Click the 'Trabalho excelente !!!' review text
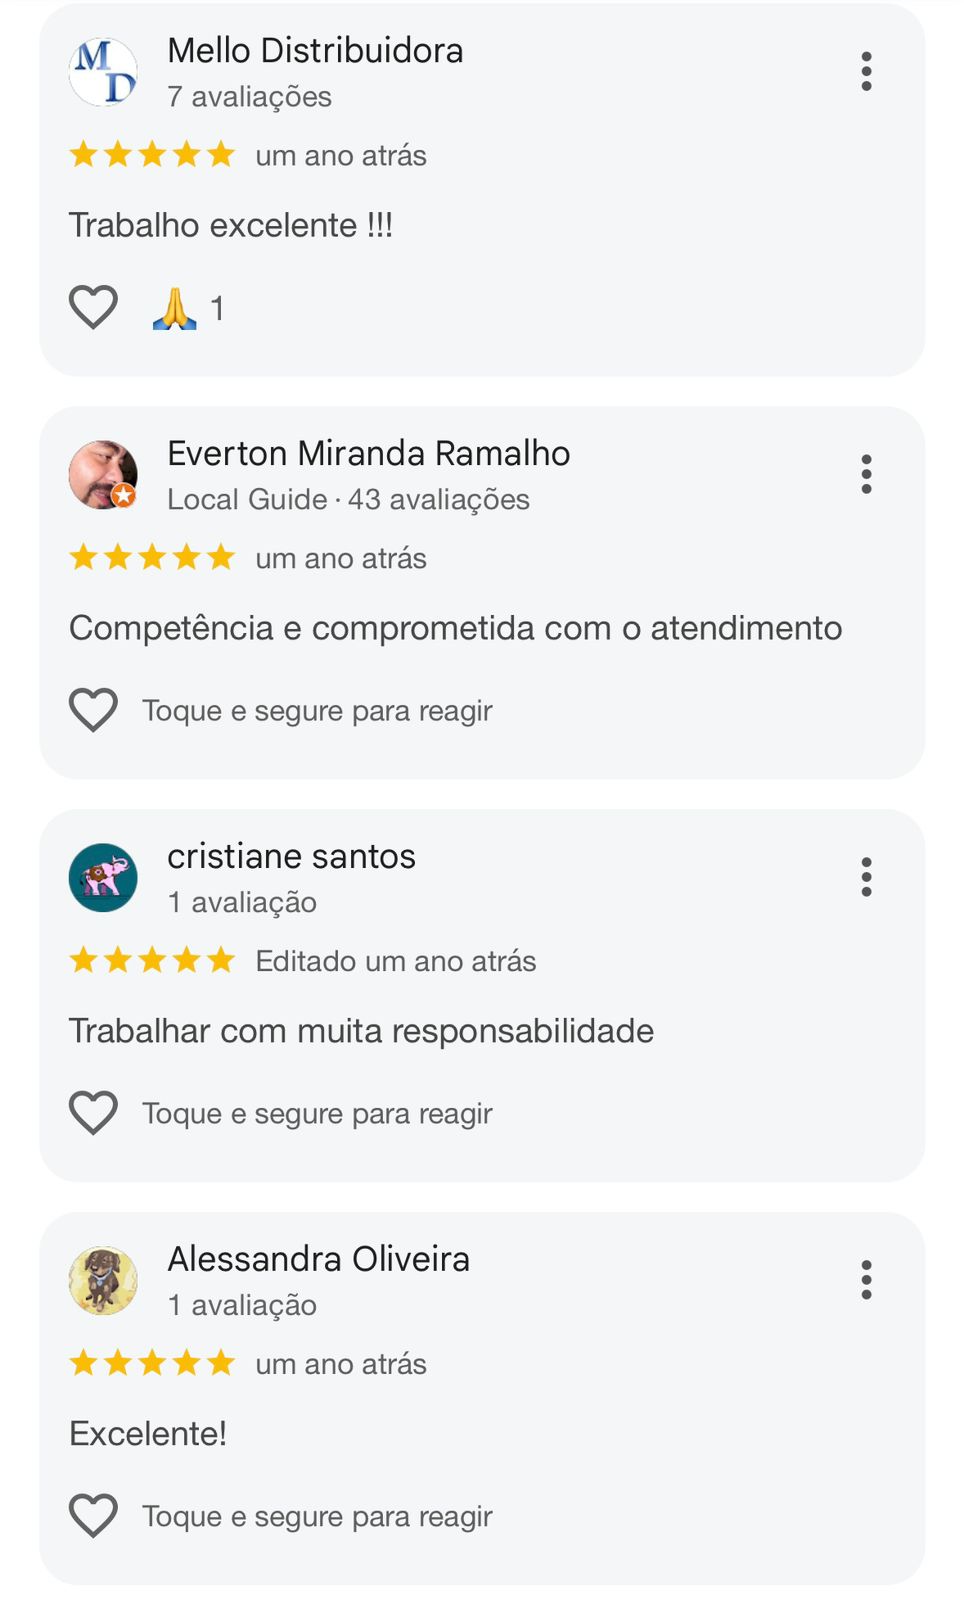This screenshot has width=964, height=1600. (x=231, y=225)
